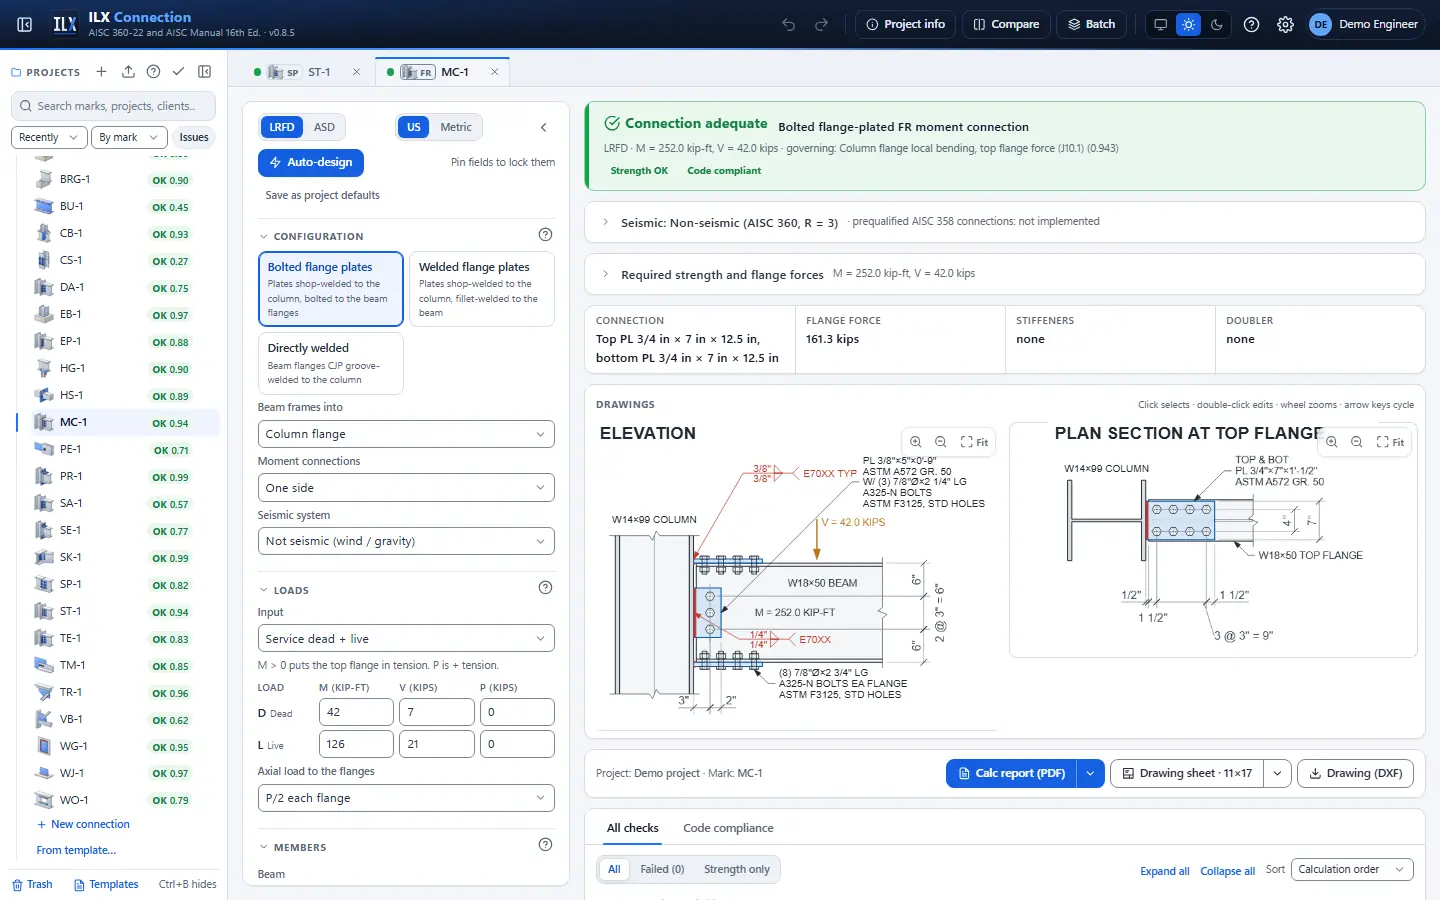Screen dimensions: 1440x900
Task: Select light theme sun icon
Action: tap(1188, 24)
